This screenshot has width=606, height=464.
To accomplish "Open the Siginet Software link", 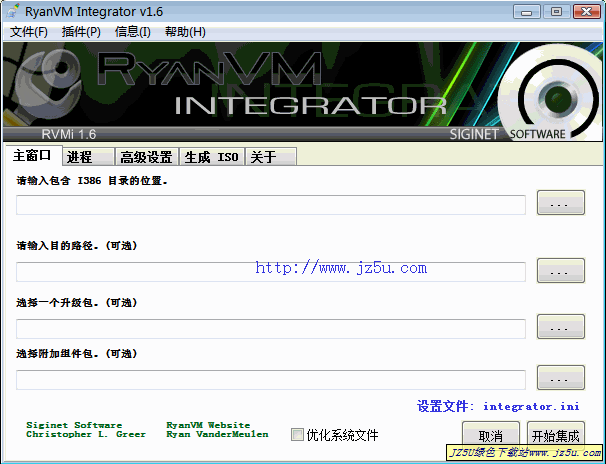I will point(74,425).
